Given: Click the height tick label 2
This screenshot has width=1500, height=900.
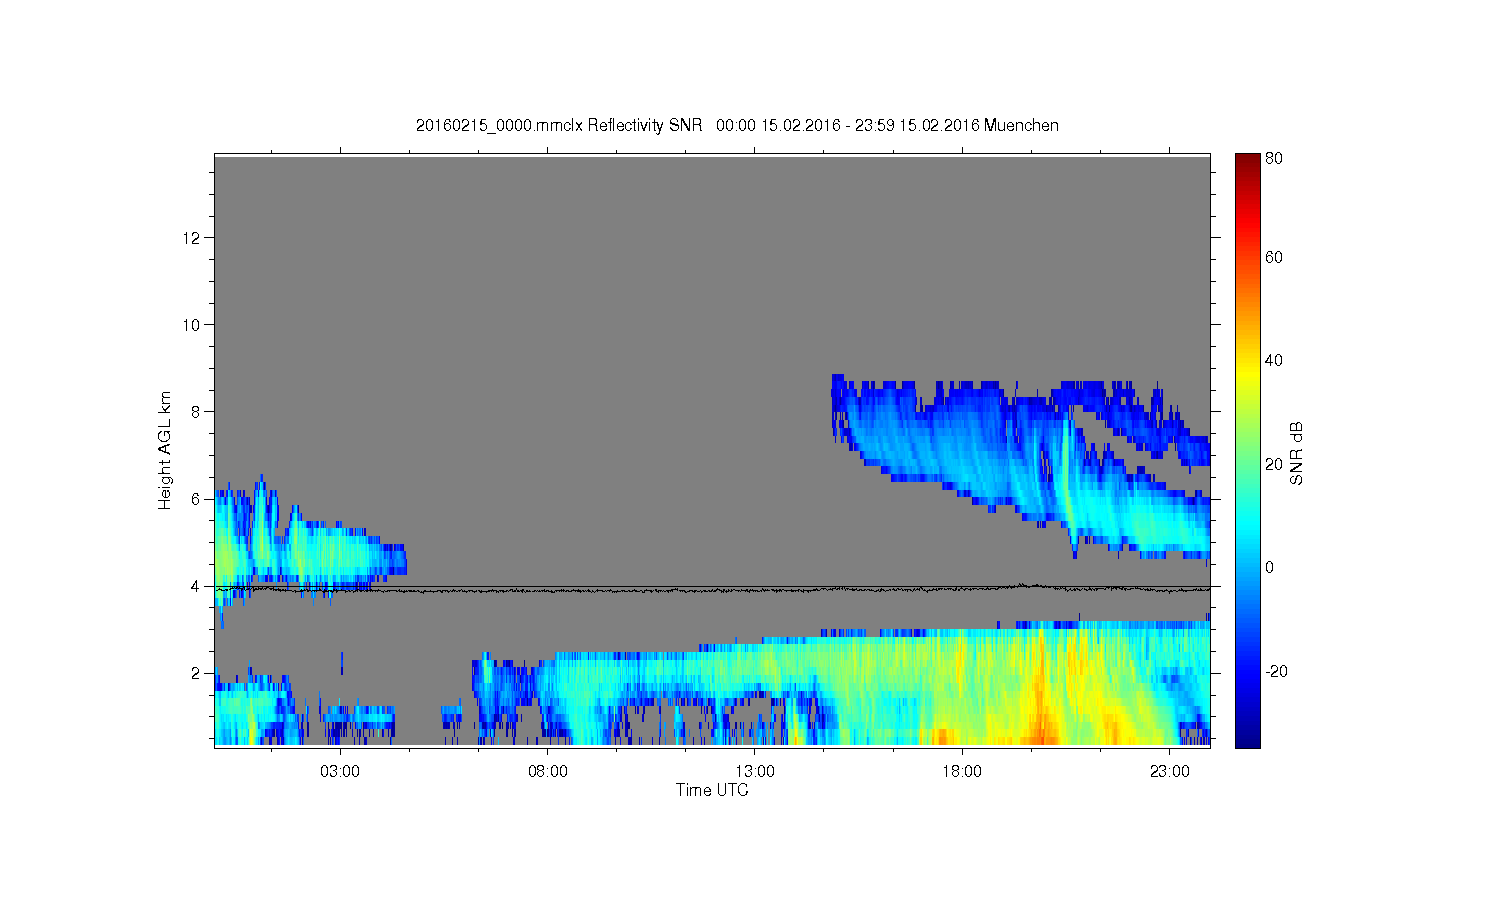Looking at the screenshot, I should [x=197, y=673].
